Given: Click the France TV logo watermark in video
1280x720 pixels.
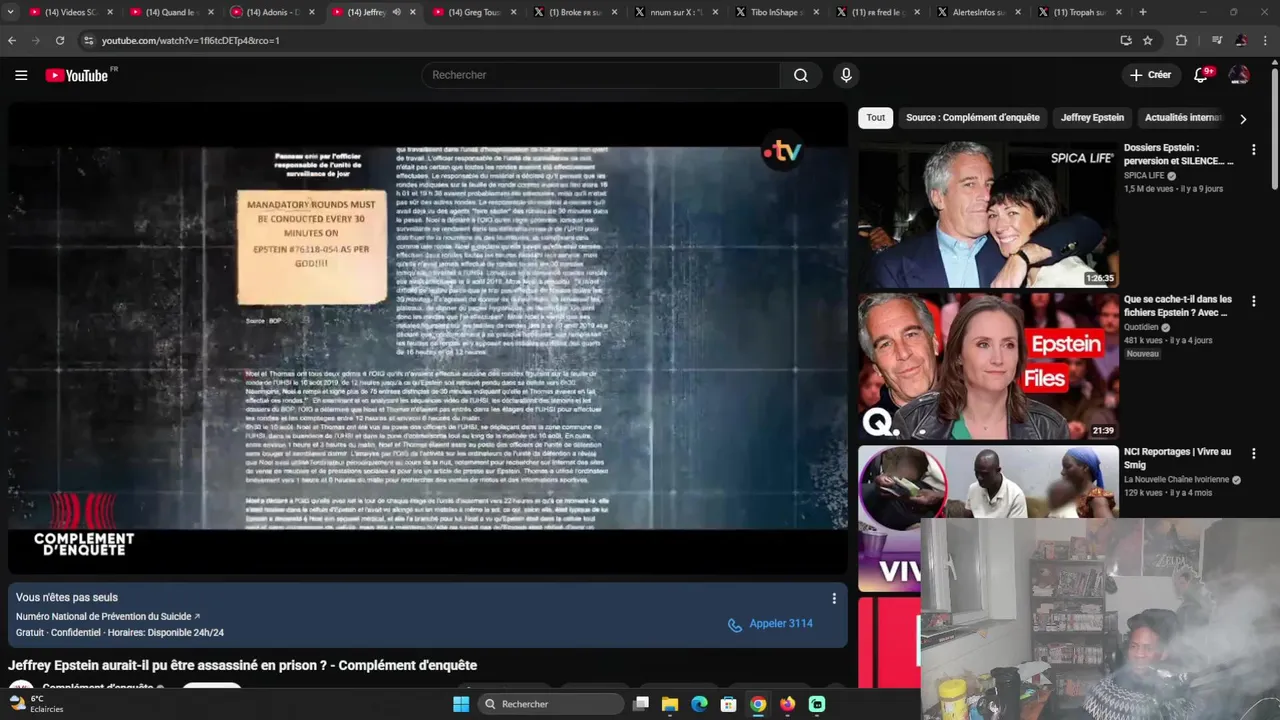Looking at the screenshot, I should (x=782, y=152).
